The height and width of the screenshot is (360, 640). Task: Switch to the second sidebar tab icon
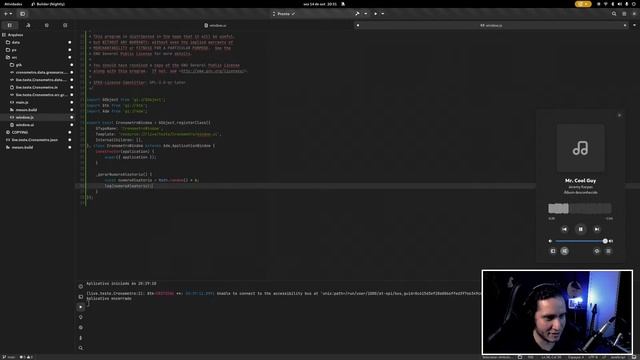click(x=28, y=25)
